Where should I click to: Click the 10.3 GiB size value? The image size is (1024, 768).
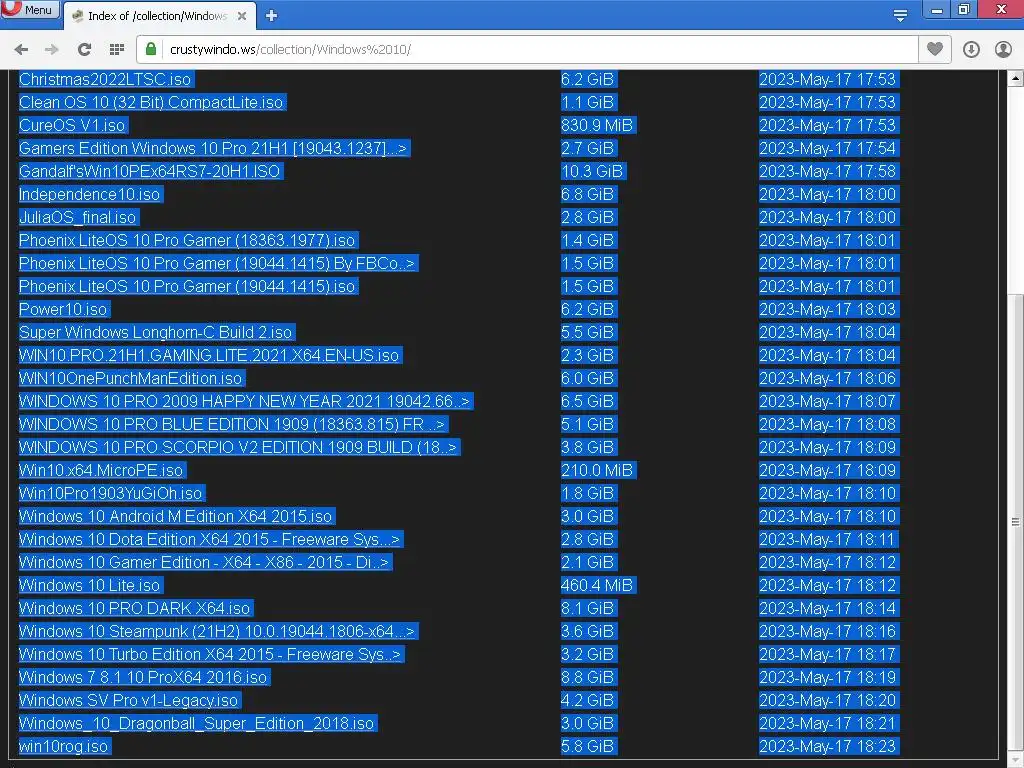pyautogui.click(x=592, y=171)
